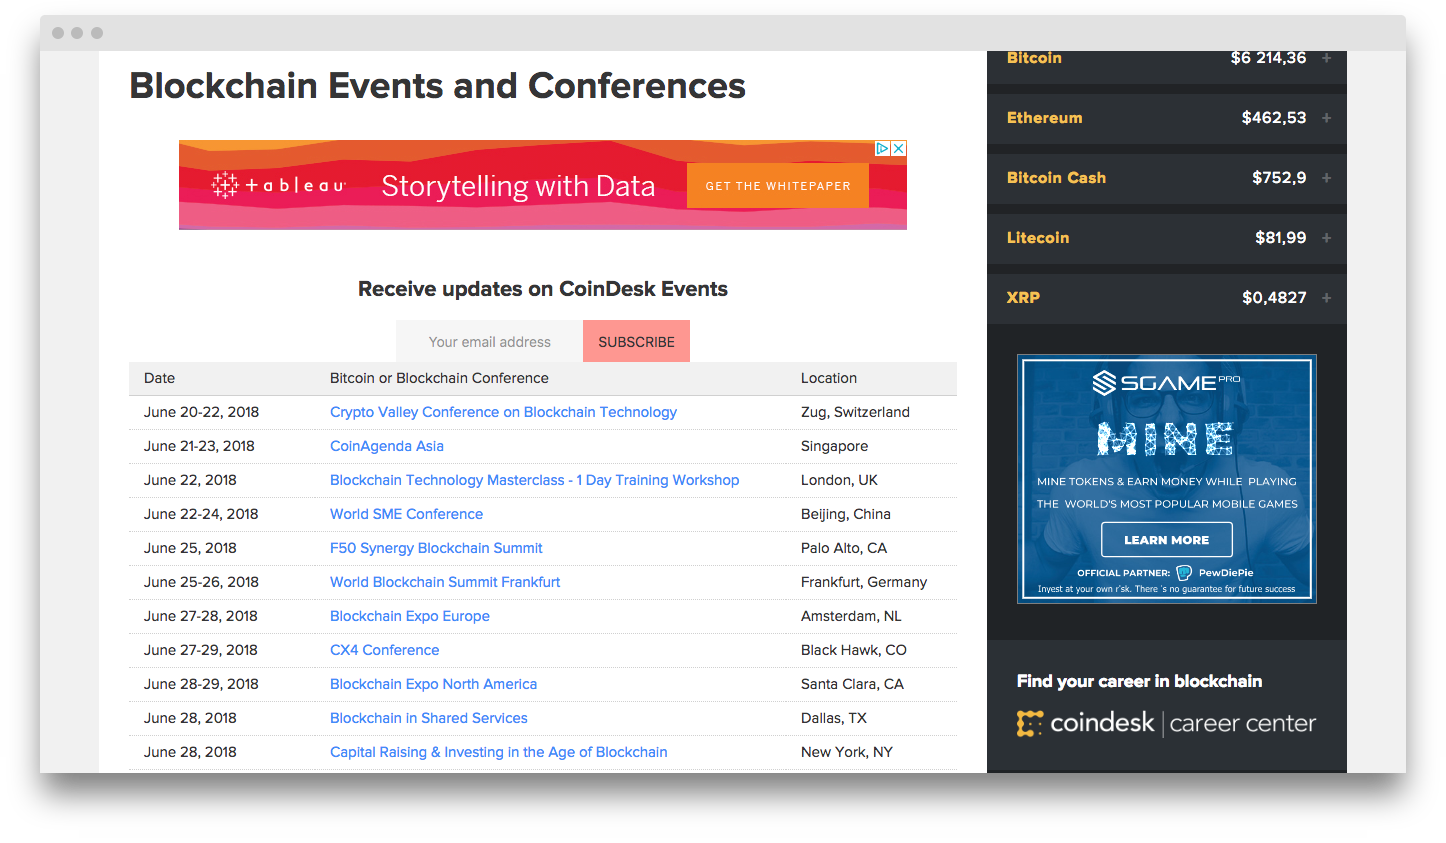Open the Blockchain Expo Europe link
This screenshot has width=1446, height=843.
[410, 616]
